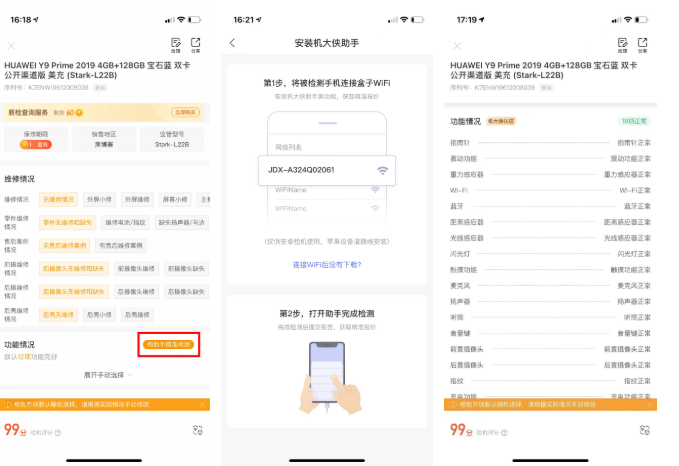Tap the 触摸功能正常 result
The image size is (679, 466).
coord(630,270)
